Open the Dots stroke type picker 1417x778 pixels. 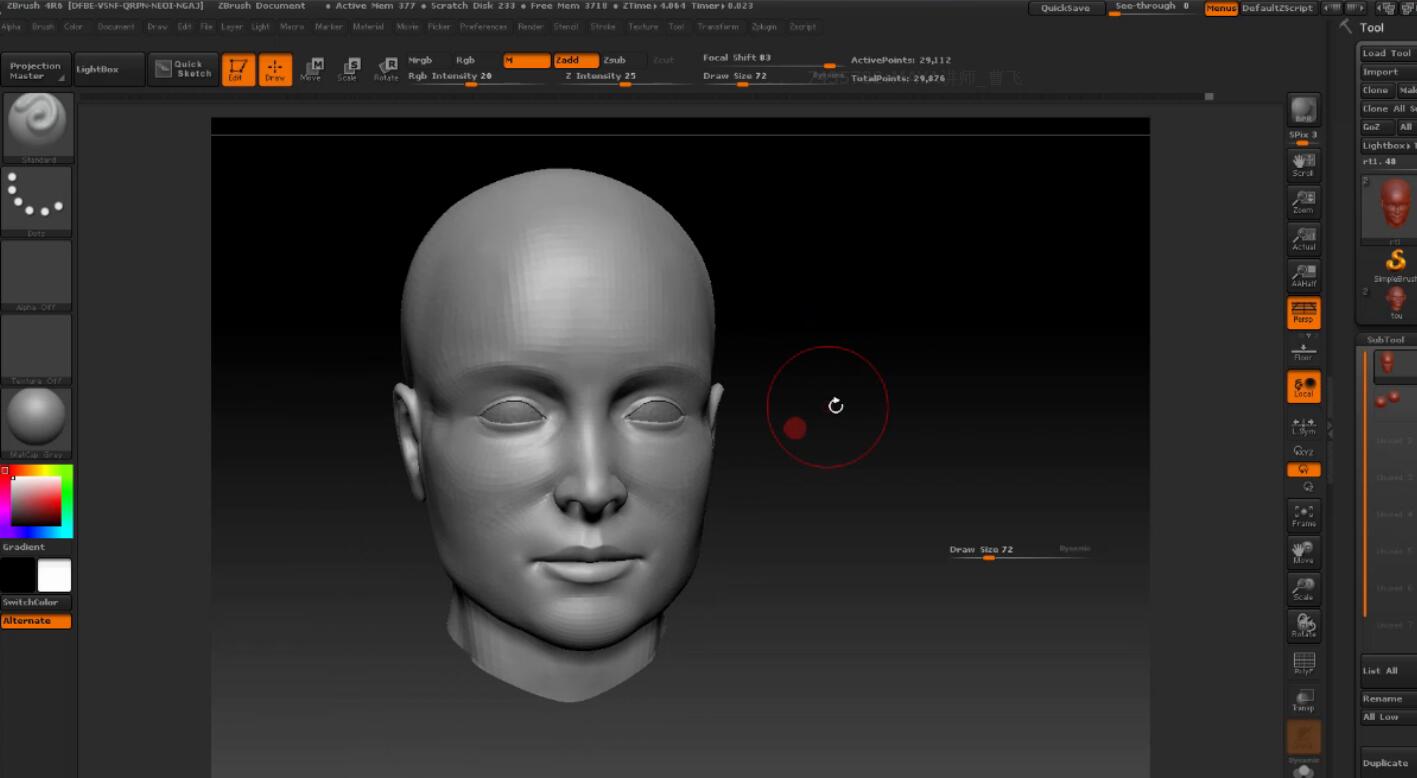pyautogui.click(x=37, y=199)
